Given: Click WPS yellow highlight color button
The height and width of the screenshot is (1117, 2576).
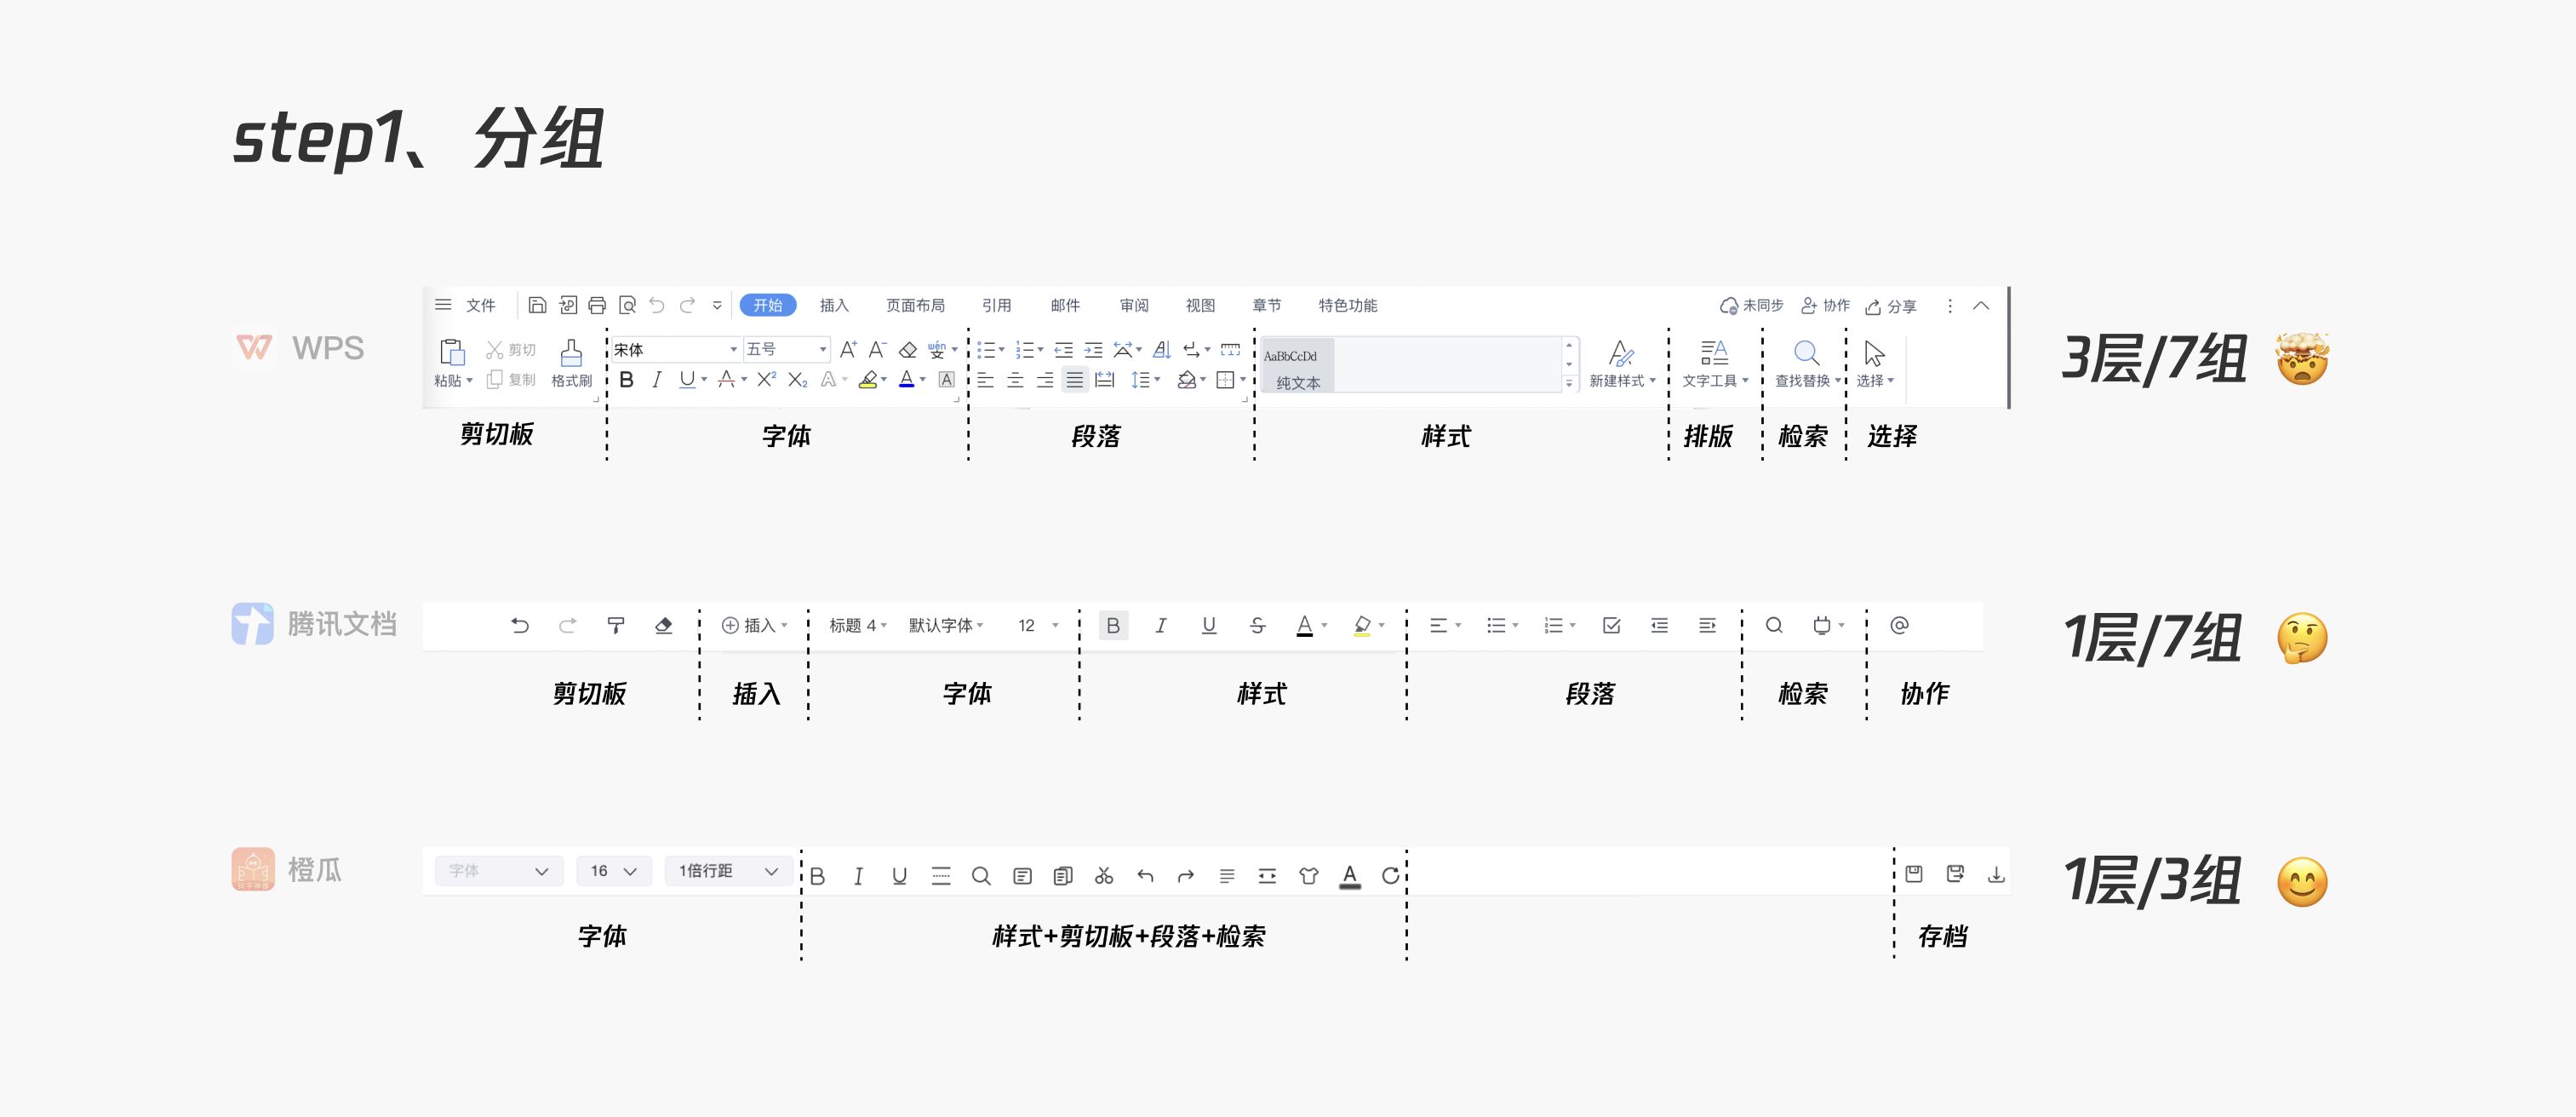Looking at the screenshot, I should [x=868, y=380].
